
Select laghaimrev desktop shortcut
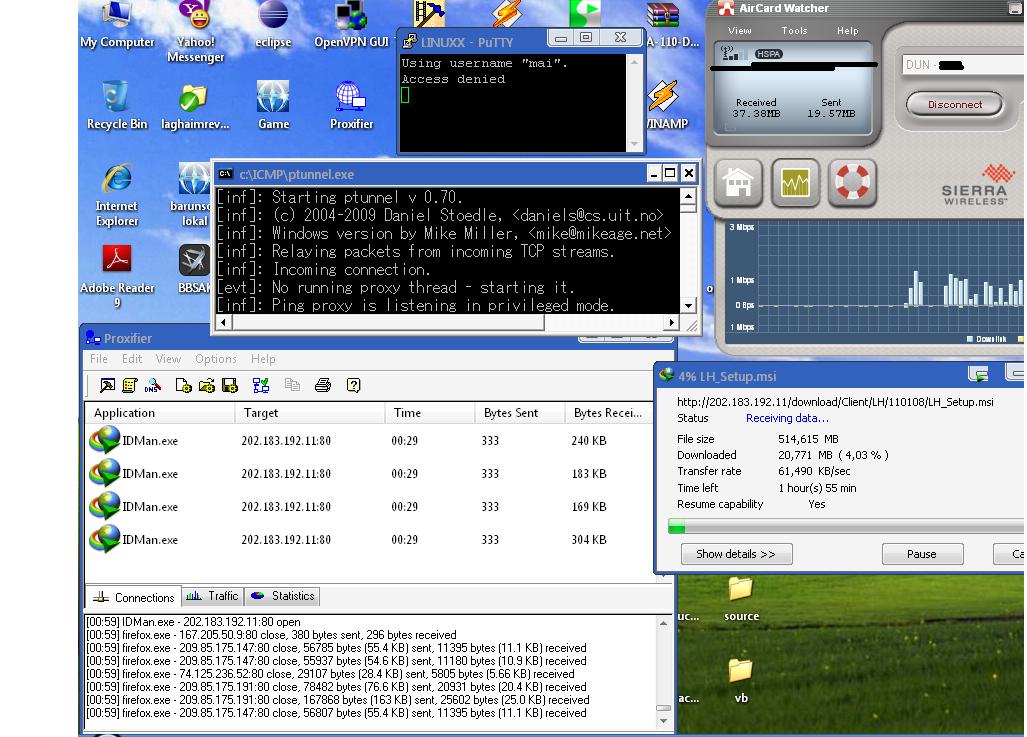[195, 105]
